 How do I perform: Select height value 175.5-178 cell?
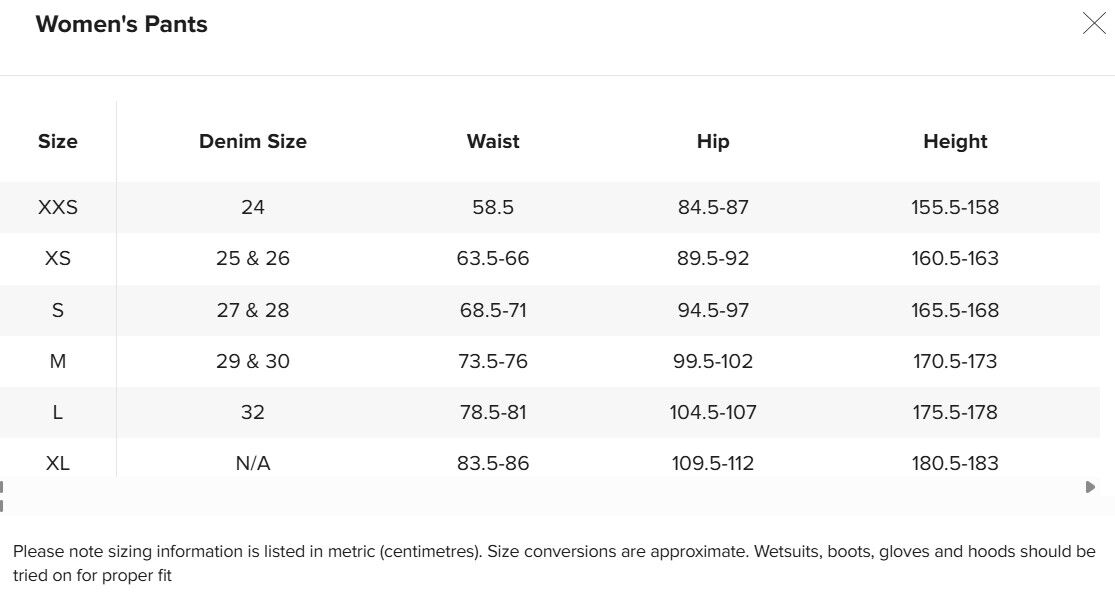(x=955, y=412)
